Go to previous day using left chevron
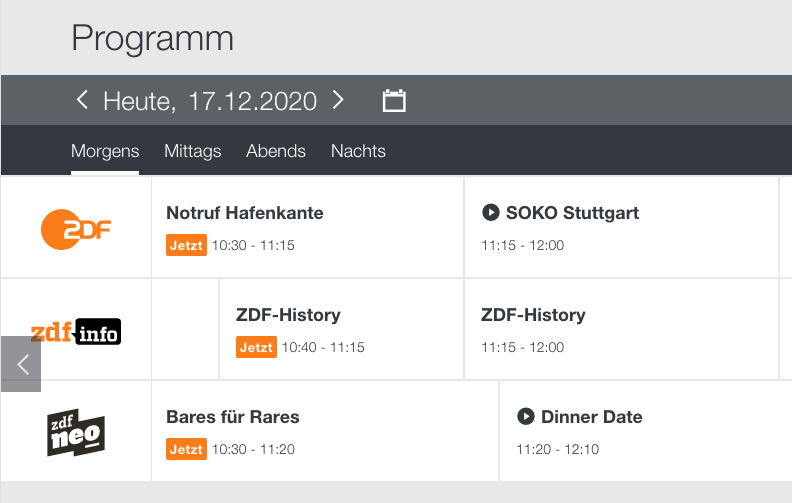 pos(82,100)
